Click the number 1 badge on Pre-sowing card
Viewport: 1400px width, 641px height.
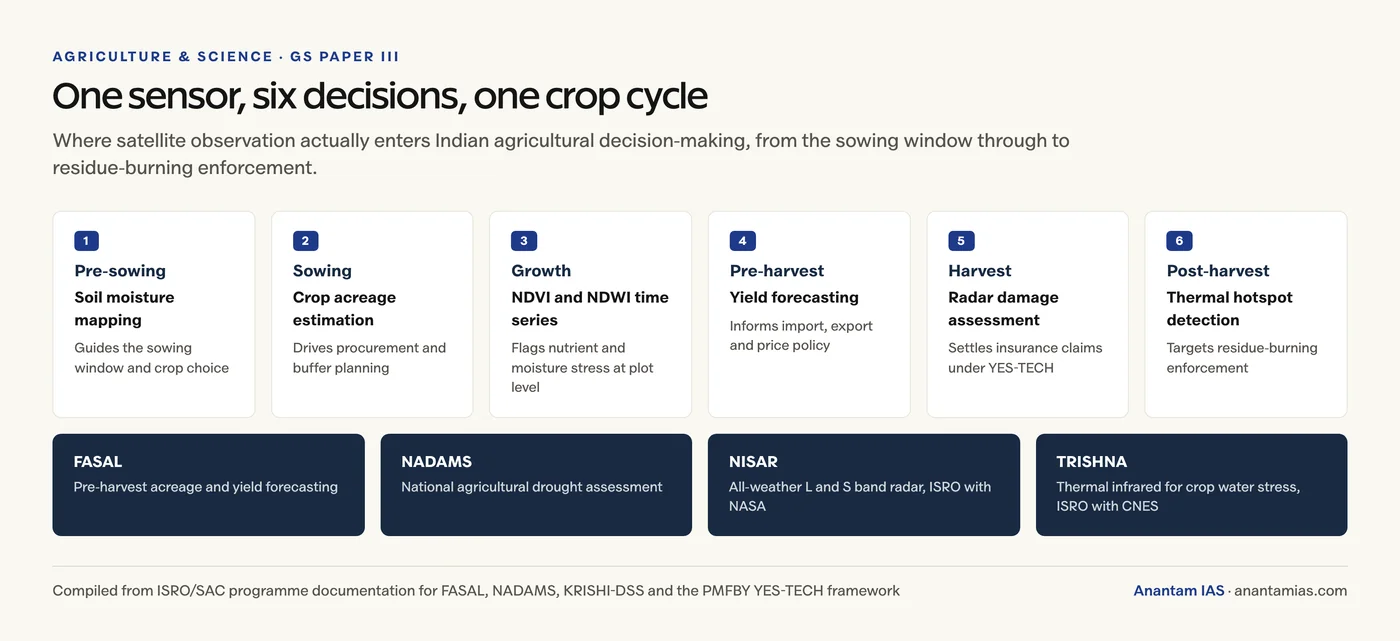point(86,241)
